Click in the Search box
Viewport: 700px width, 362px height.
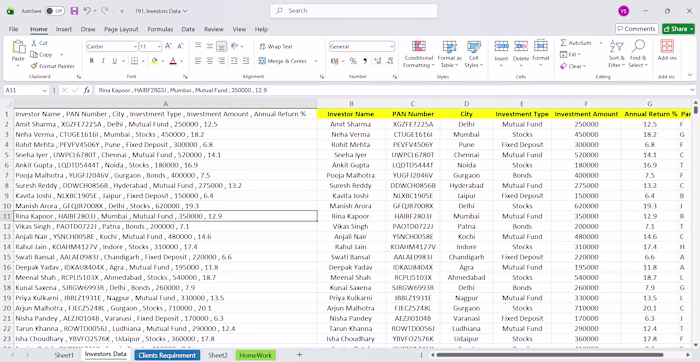coord(354,11)
